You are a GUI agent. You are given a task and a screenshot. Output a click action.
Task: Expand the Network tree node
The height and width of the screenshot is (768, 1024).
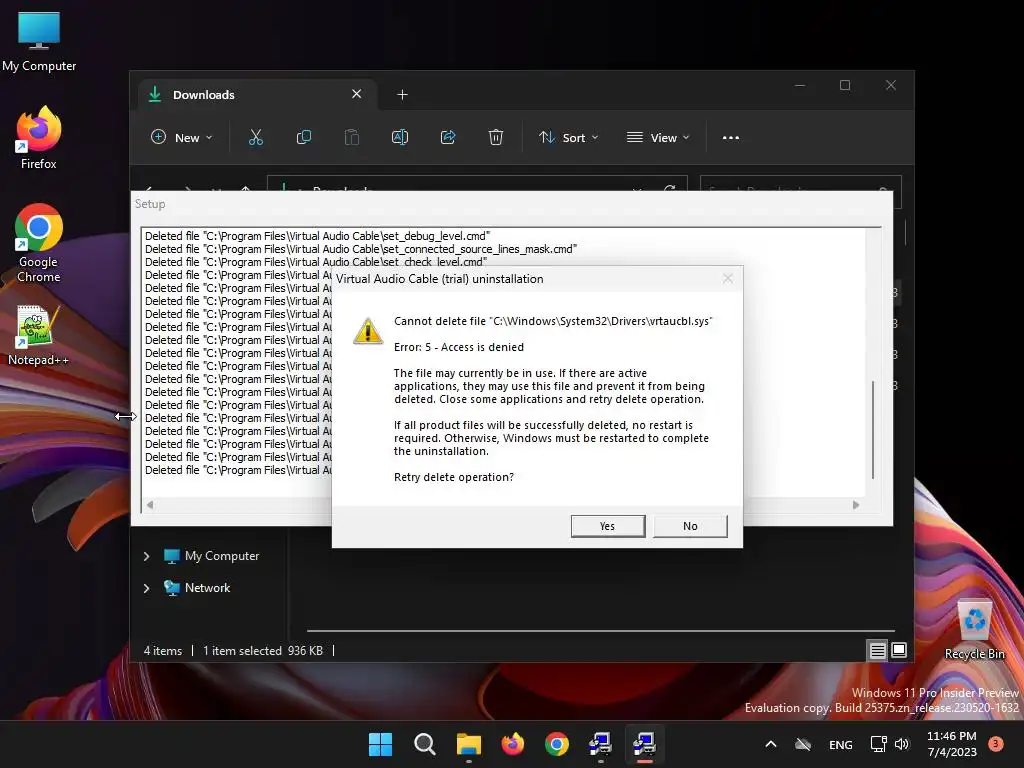(146, 588)
